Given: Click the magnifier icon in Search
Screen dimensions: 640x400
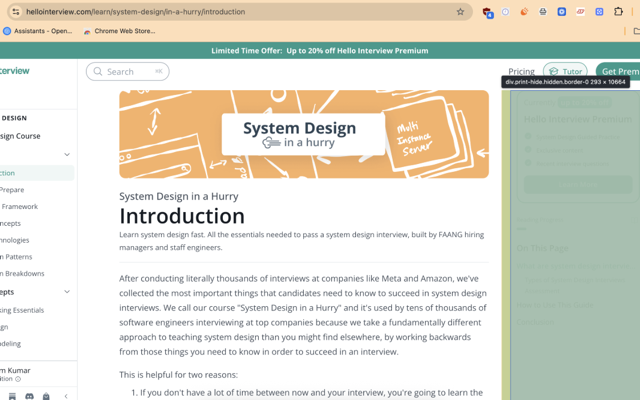Looking at the screenshot, I should pos(98,71).
